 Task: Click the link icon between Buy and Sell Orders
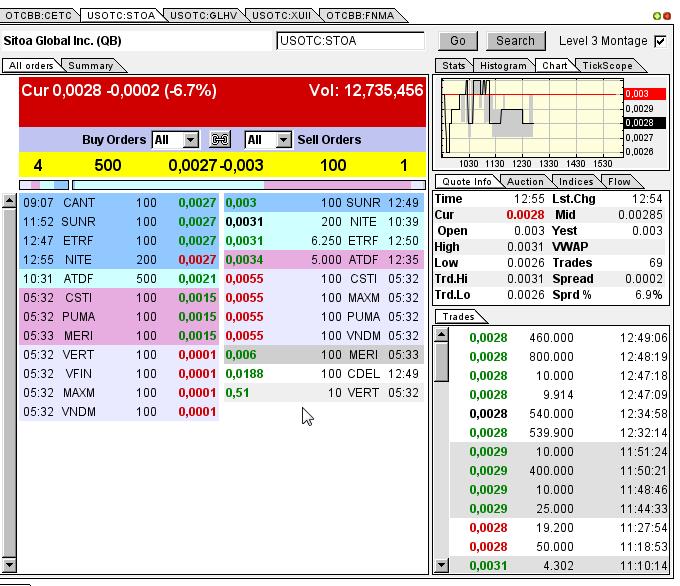[220, 140]
